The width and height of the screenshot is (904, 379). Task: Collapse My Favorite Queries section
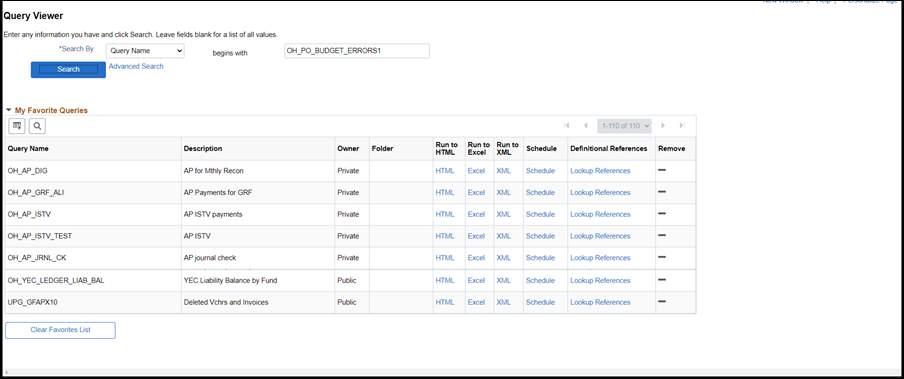pyautogui.click(x=9, y=110)
